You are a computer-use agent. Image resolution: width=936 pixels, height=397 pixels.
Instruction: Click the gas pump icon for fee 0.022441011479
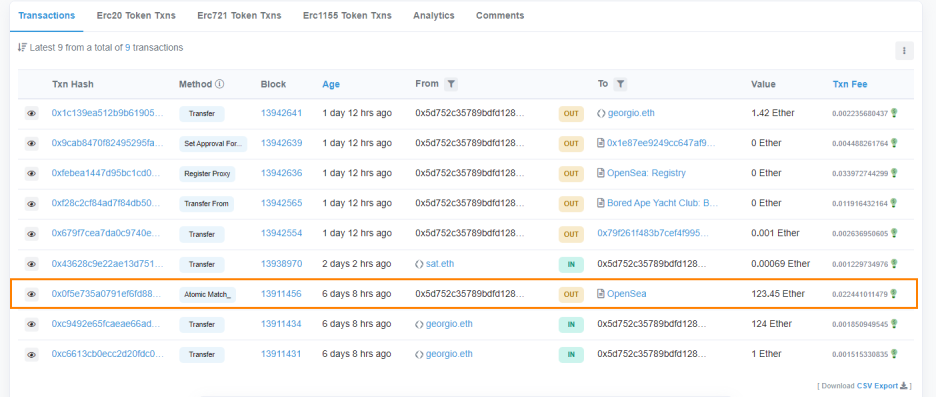point(894,293)
